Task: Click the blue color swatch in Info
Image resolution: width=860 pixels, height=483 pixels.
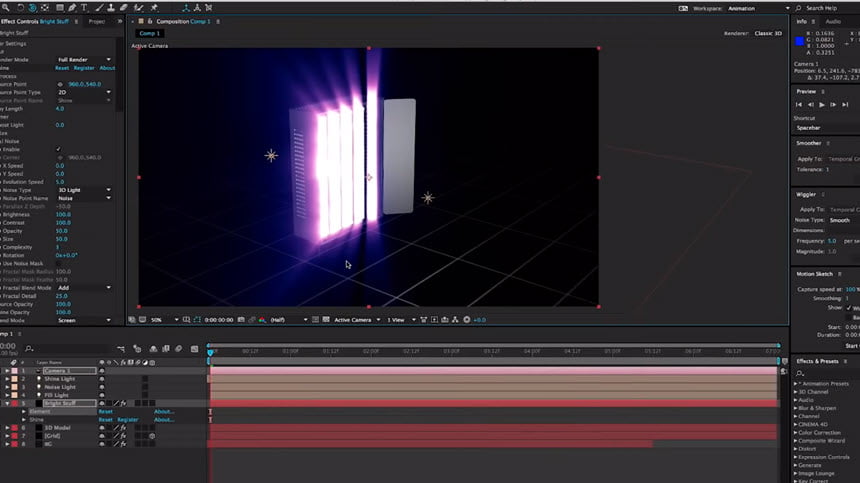Action: tap(799, 41)
